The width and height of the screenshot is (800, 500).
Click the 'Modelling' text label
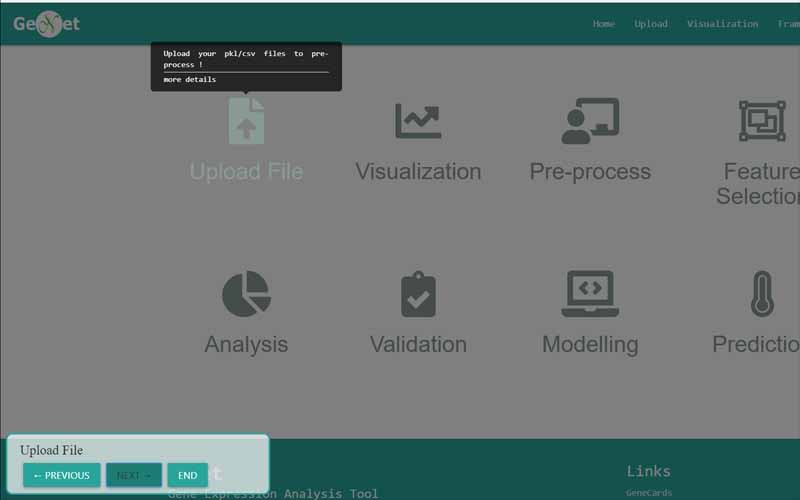click(x=590, y=344)
